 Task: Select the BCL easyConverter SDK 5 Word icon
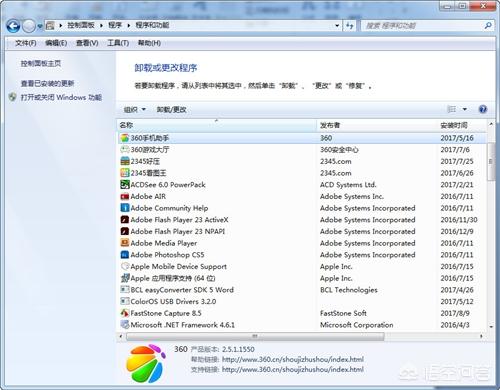tap(125, 290)
